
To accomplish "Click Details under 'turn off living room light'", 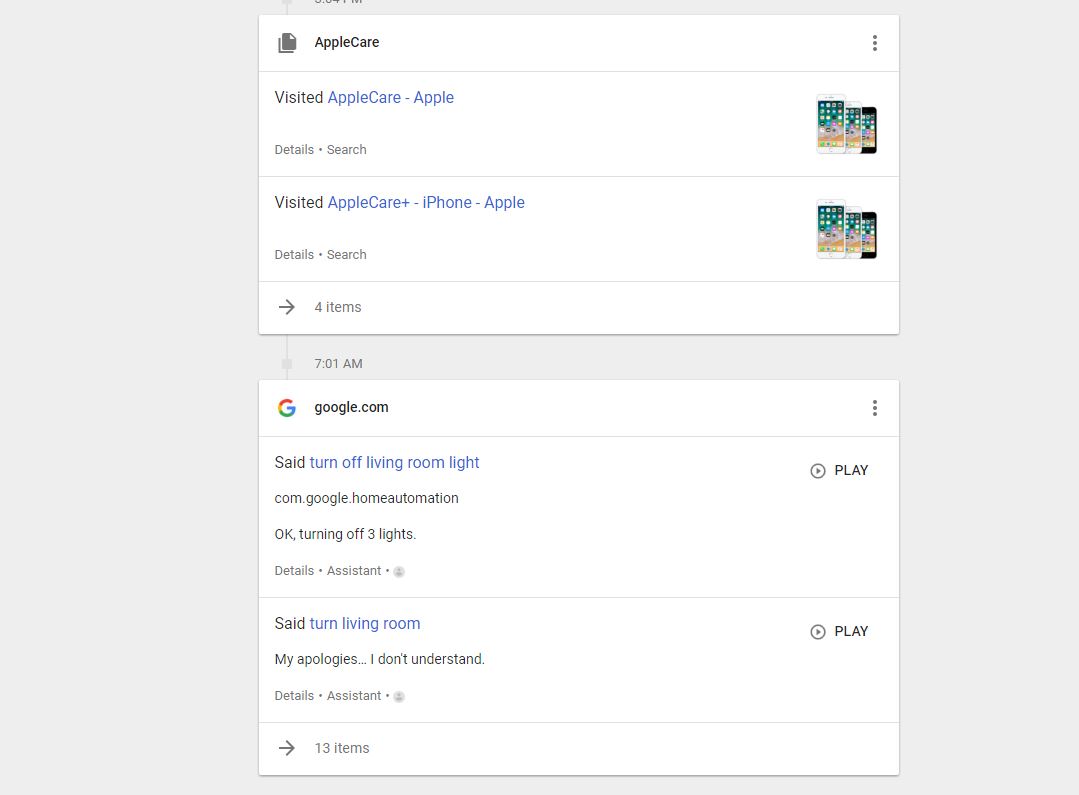I will point(294,571).
